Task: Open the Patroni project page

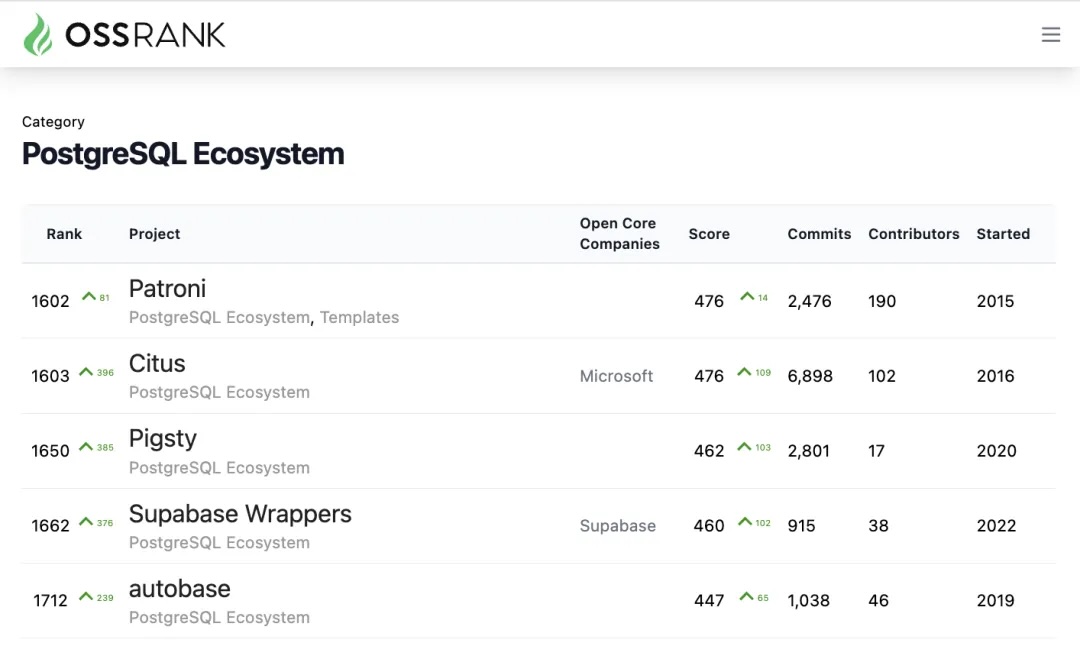Action: 167,289
